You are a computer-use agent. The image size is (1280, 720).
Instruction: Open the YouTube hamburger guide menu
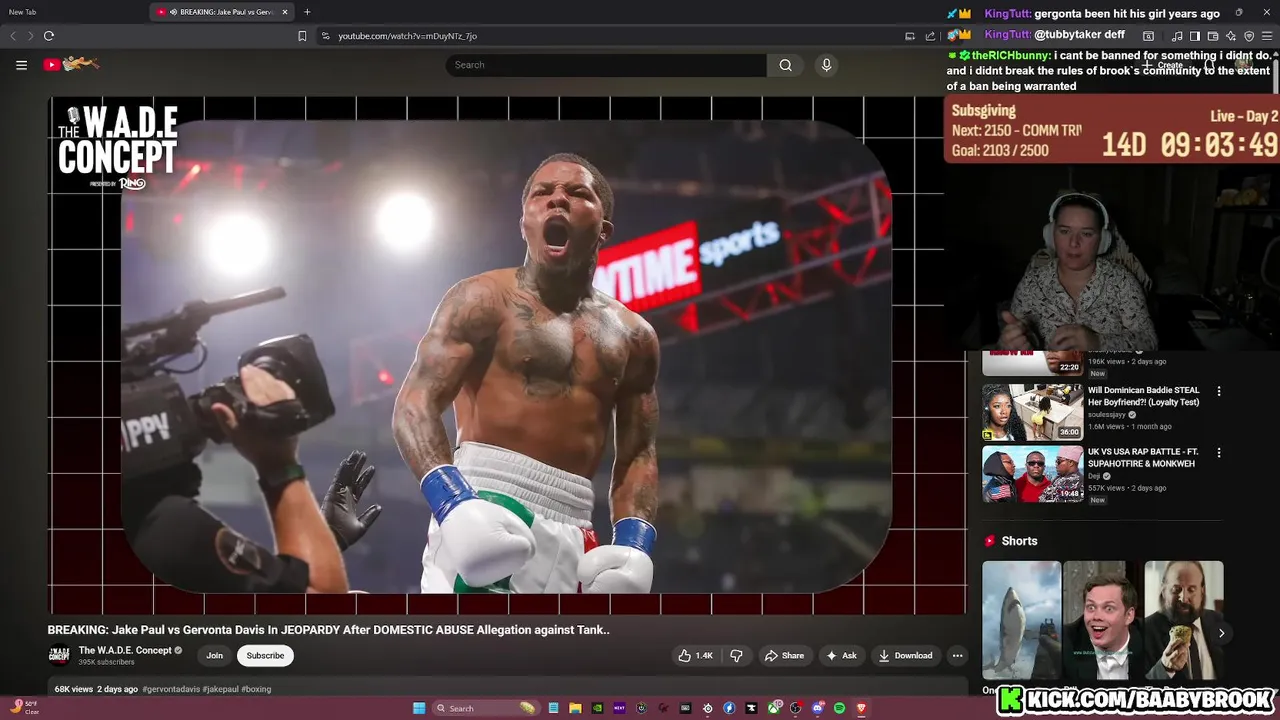click(x=21, y=65)
